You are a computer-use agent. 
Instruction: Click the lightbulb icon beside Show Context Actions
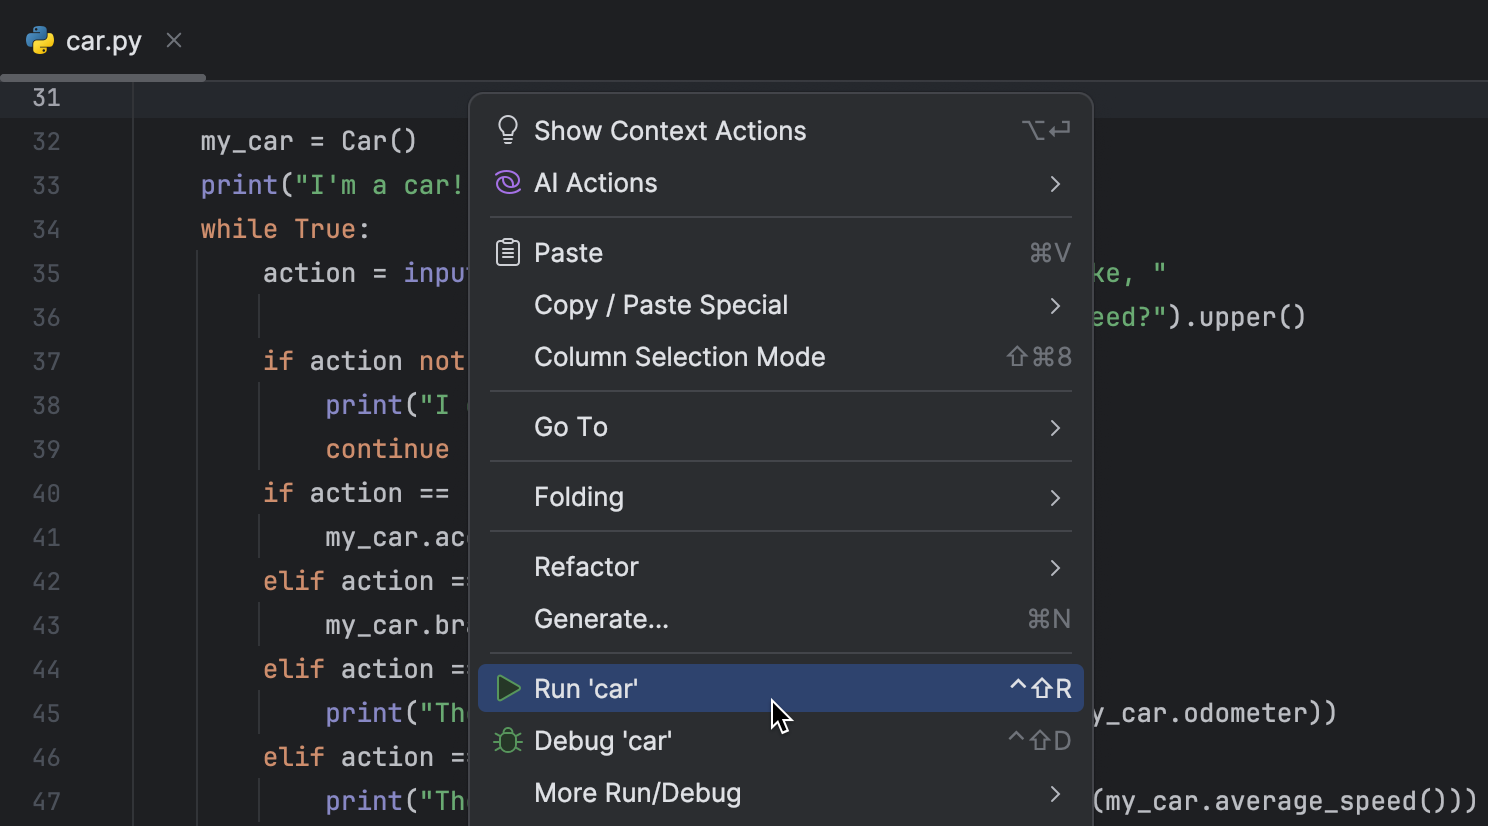(508, 129)
